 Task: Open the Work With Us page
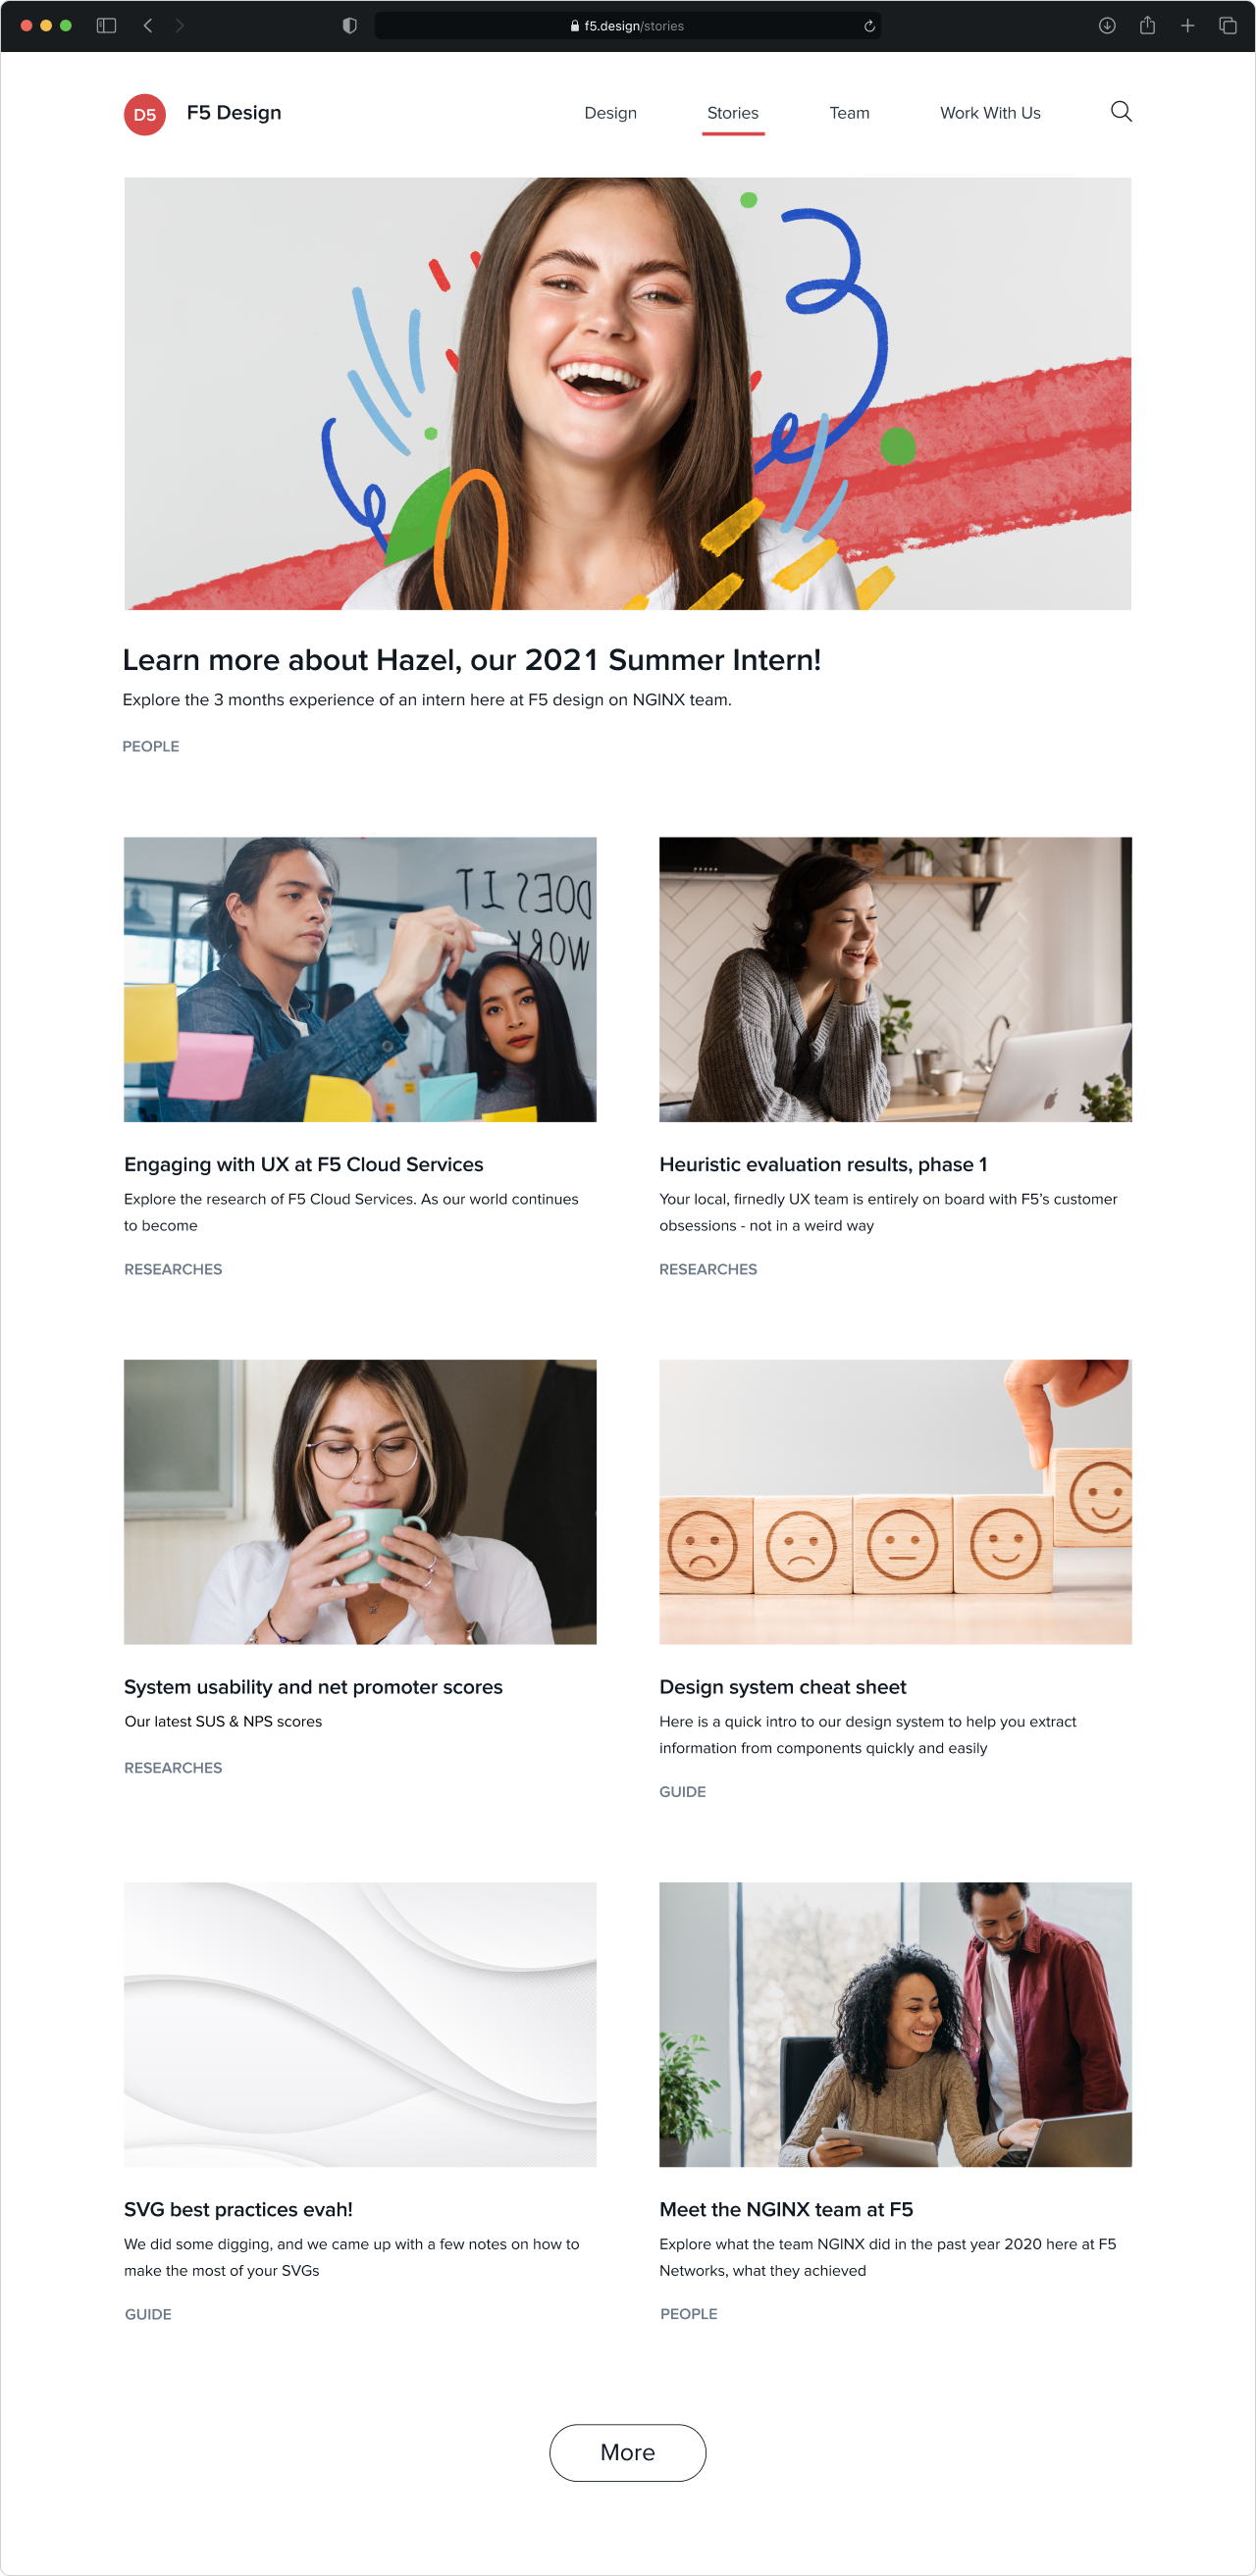pos(990,113)
